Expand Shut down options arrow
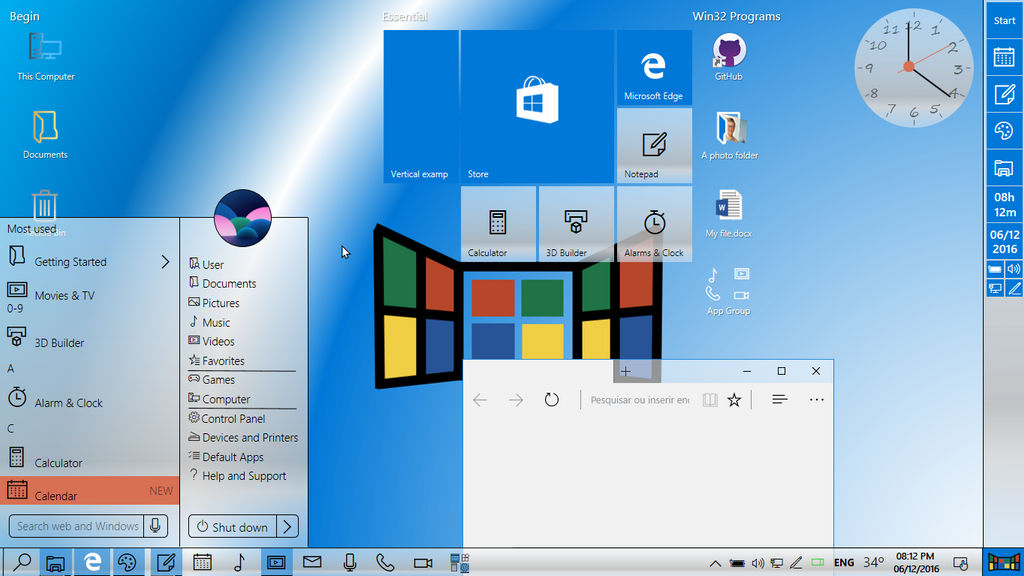The width and height of the screenshot is (1024, 576). pos(287,526)
